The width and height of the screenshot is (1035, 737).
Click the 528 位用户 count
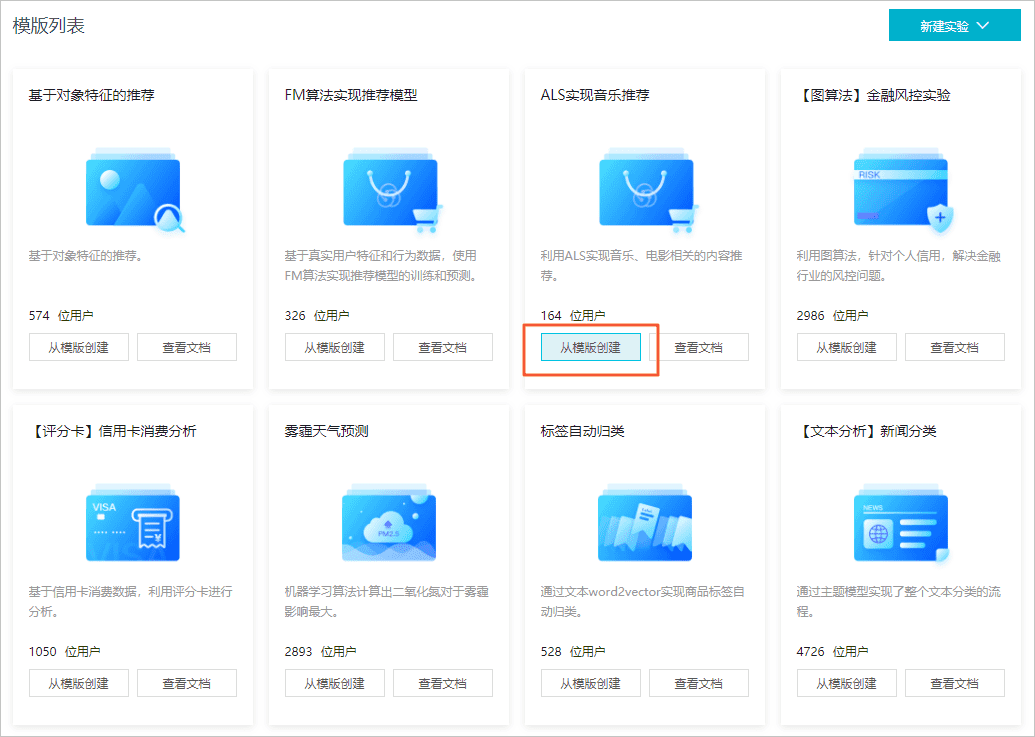[573, 651]
